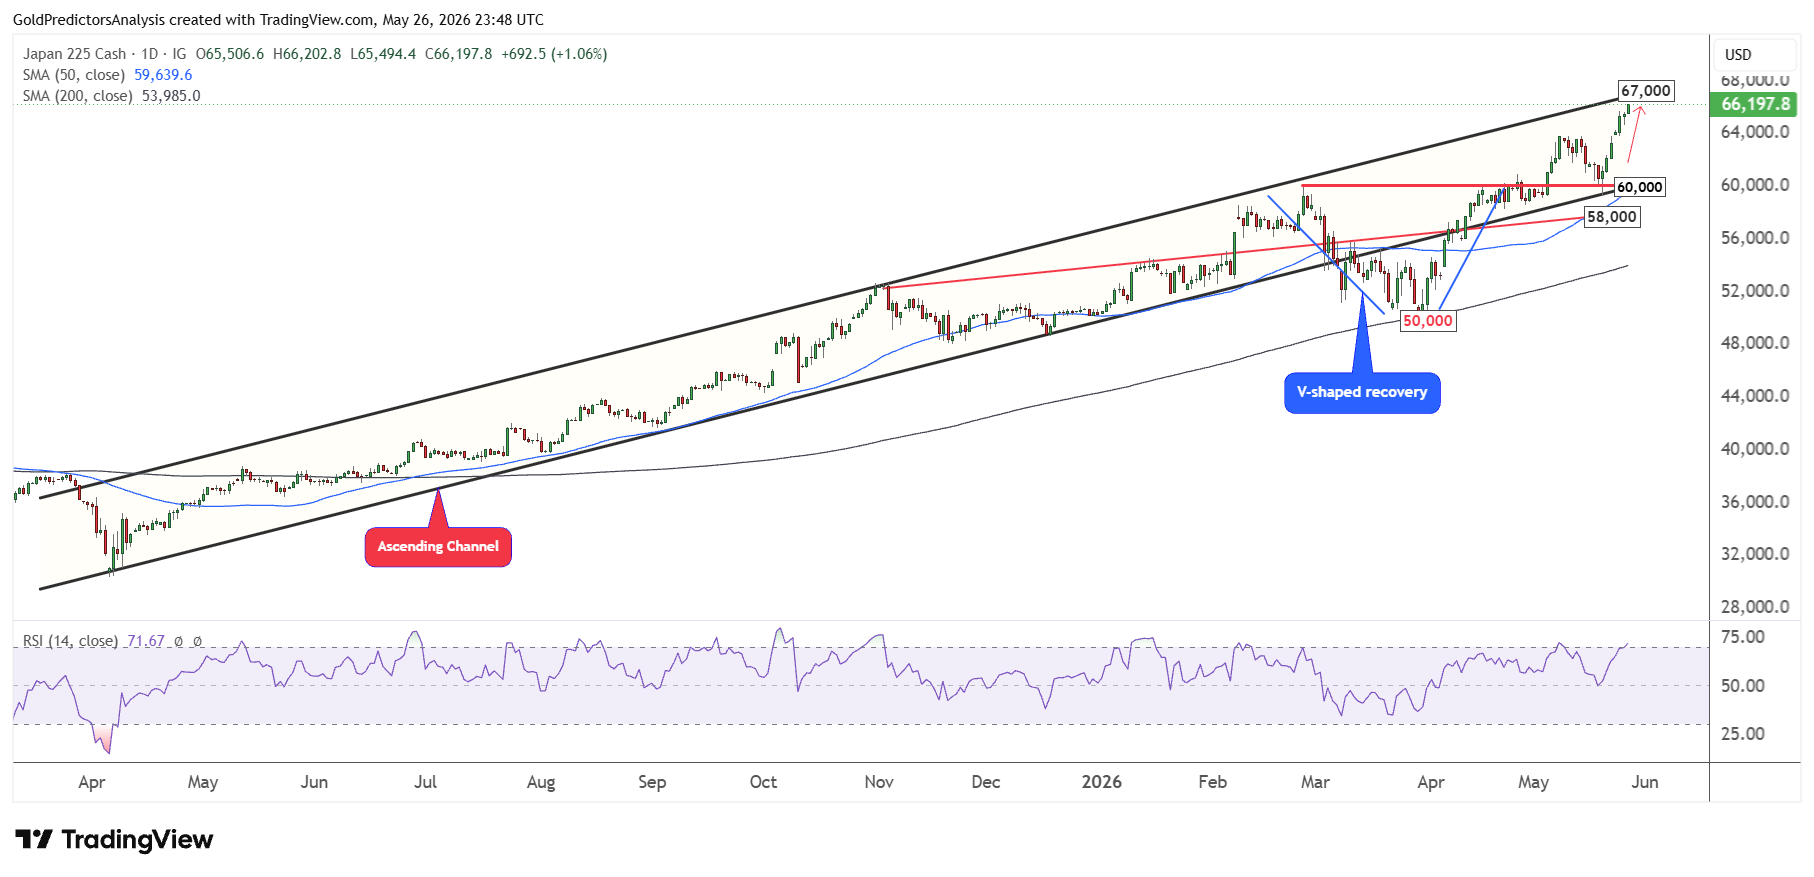Click the Japan 225 Cash symbol title
This screenshot has width=1814, height=877.
click(x=74, y=54)
